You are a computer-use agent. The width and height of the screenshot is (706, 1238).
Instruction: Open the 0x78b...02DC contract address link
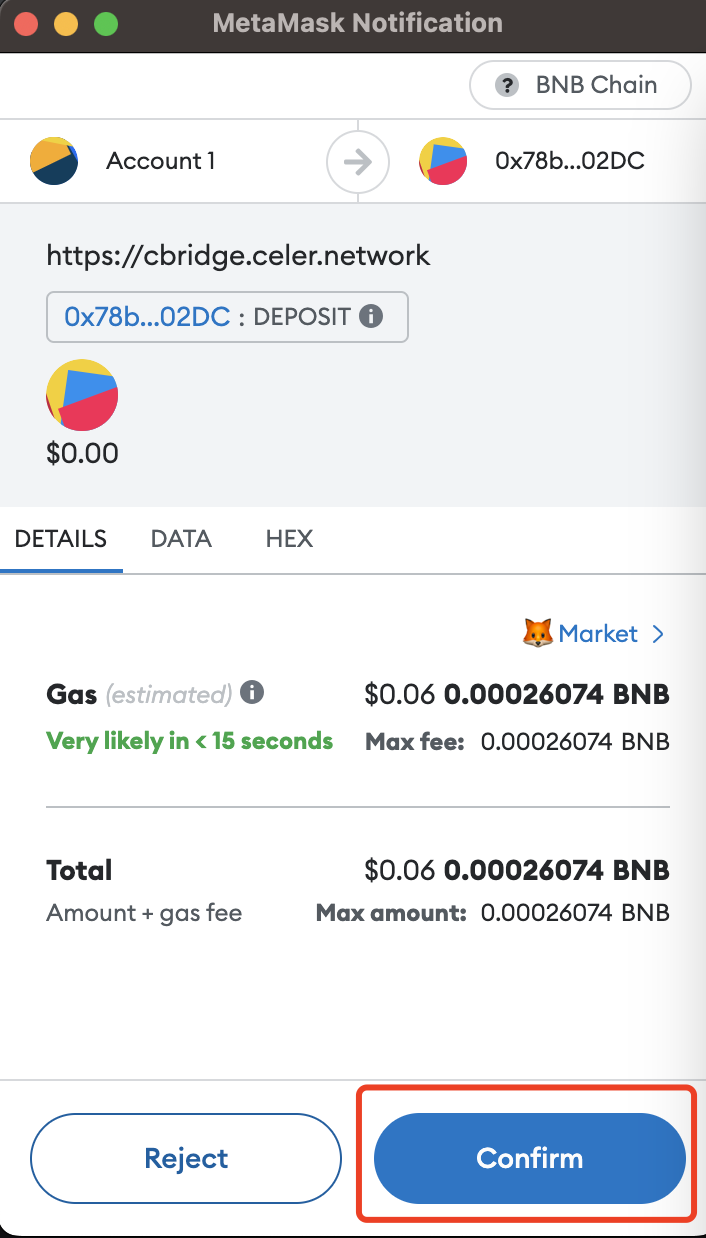coord(147,317)
